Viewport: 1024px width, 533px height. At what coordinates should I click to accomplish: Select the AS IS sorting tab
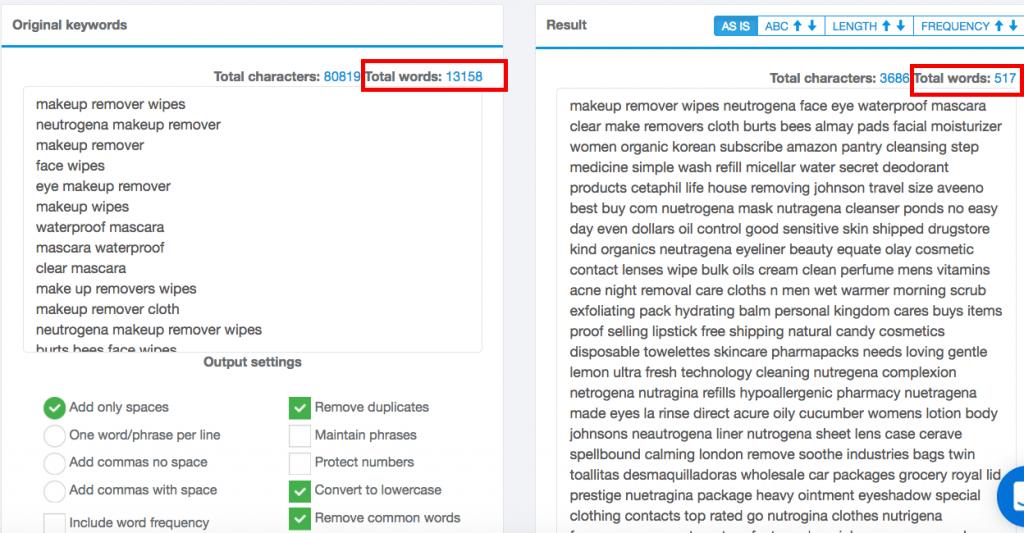point(735,26)
